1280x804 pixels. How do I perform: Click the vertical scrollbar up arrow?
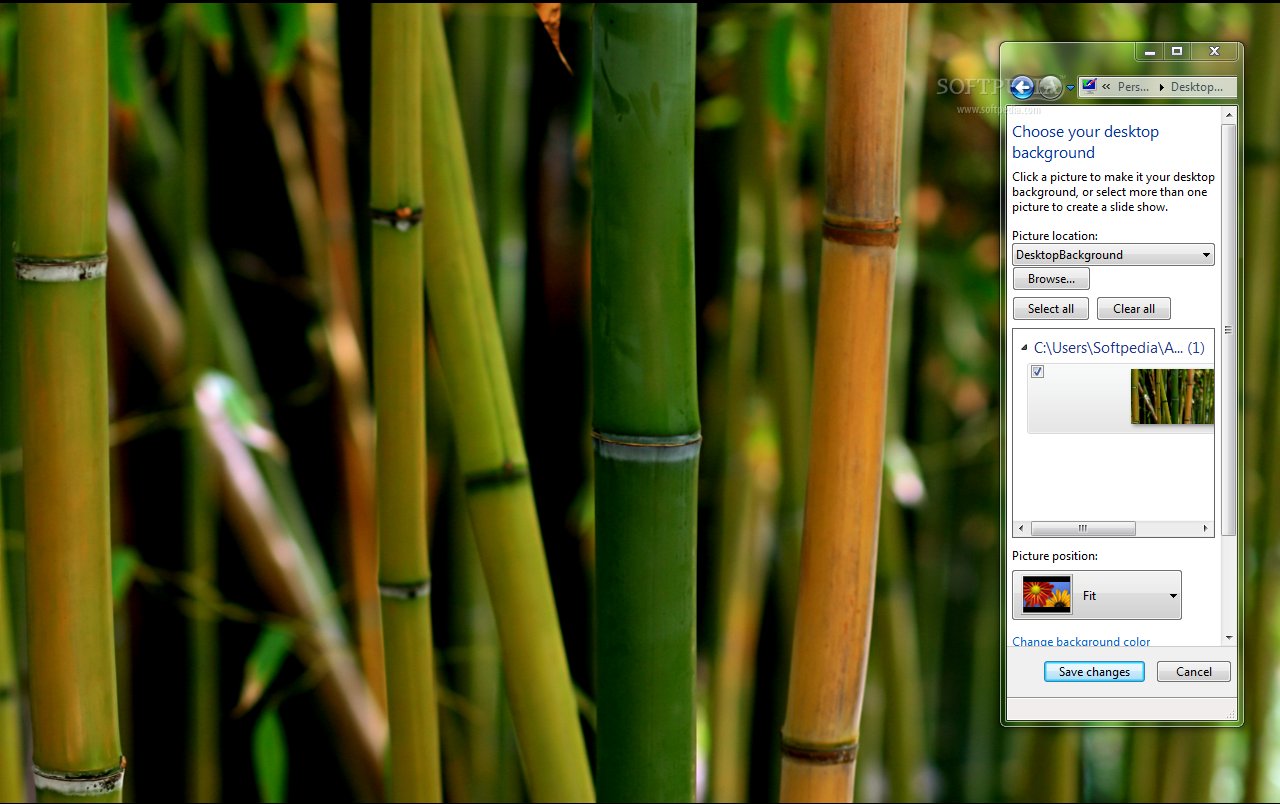[1229, 116]
